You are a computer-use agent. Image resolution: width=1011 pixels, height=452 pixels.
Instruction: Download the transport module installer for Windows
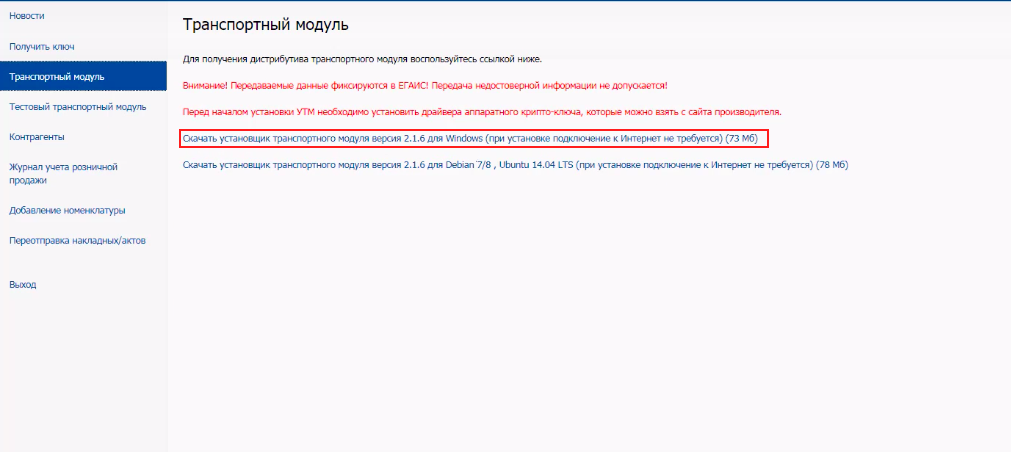(x=450, y=137)
